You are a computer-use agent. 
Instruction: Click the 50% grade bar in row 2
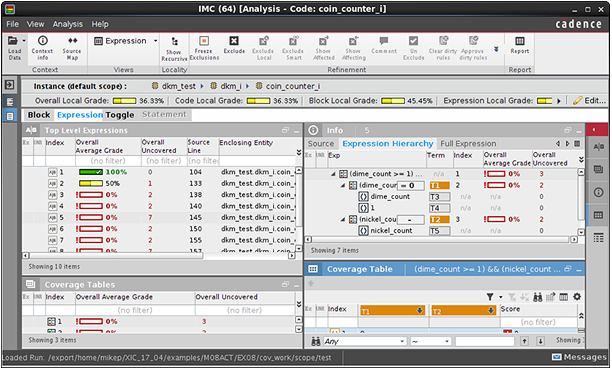(x=91, y=183)
